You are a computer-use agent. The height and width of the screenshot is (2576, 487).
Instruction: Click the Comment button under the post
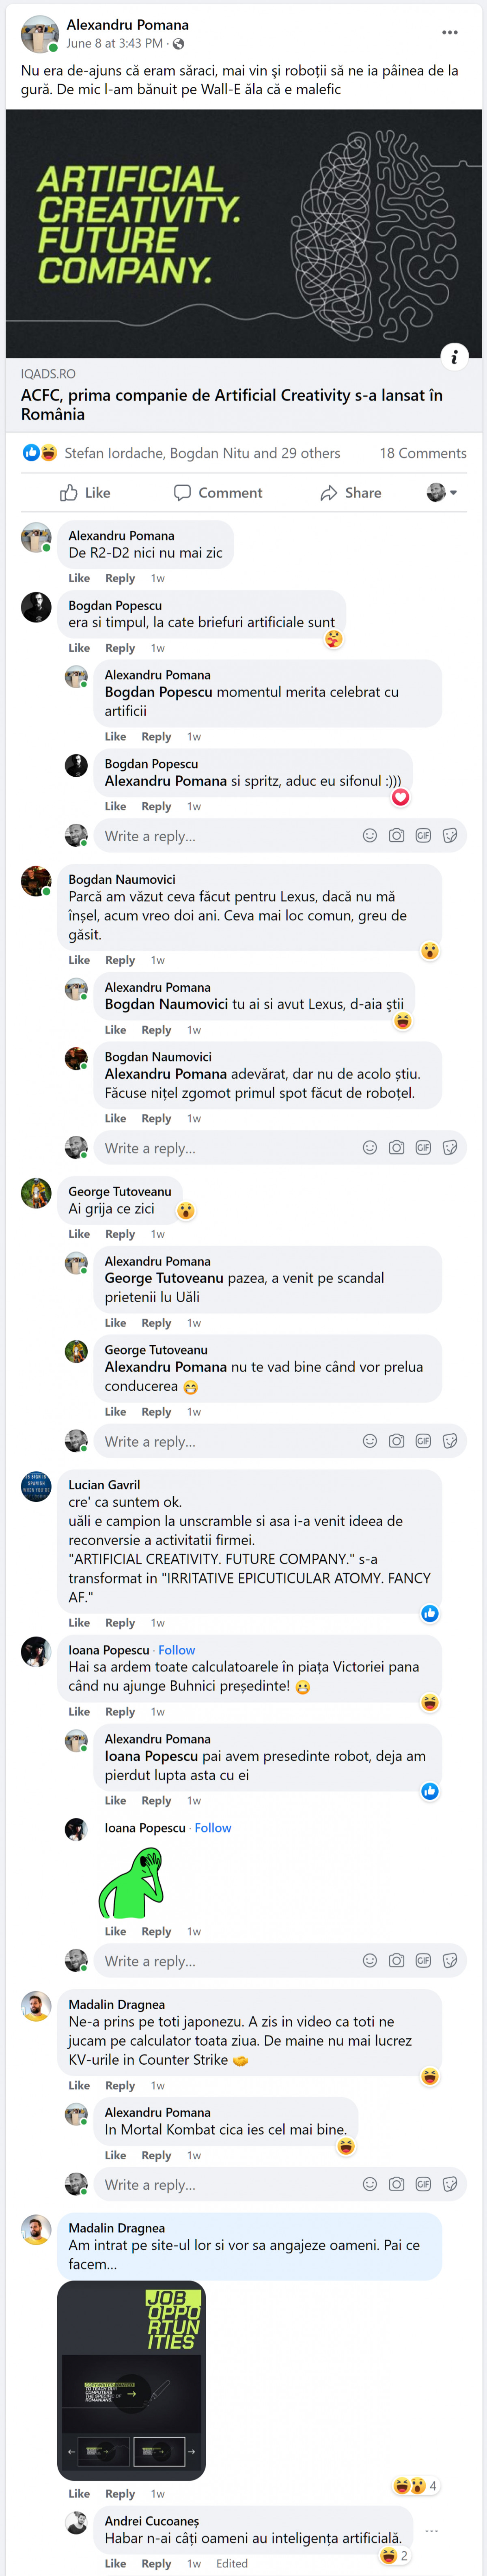pos(218,493)
